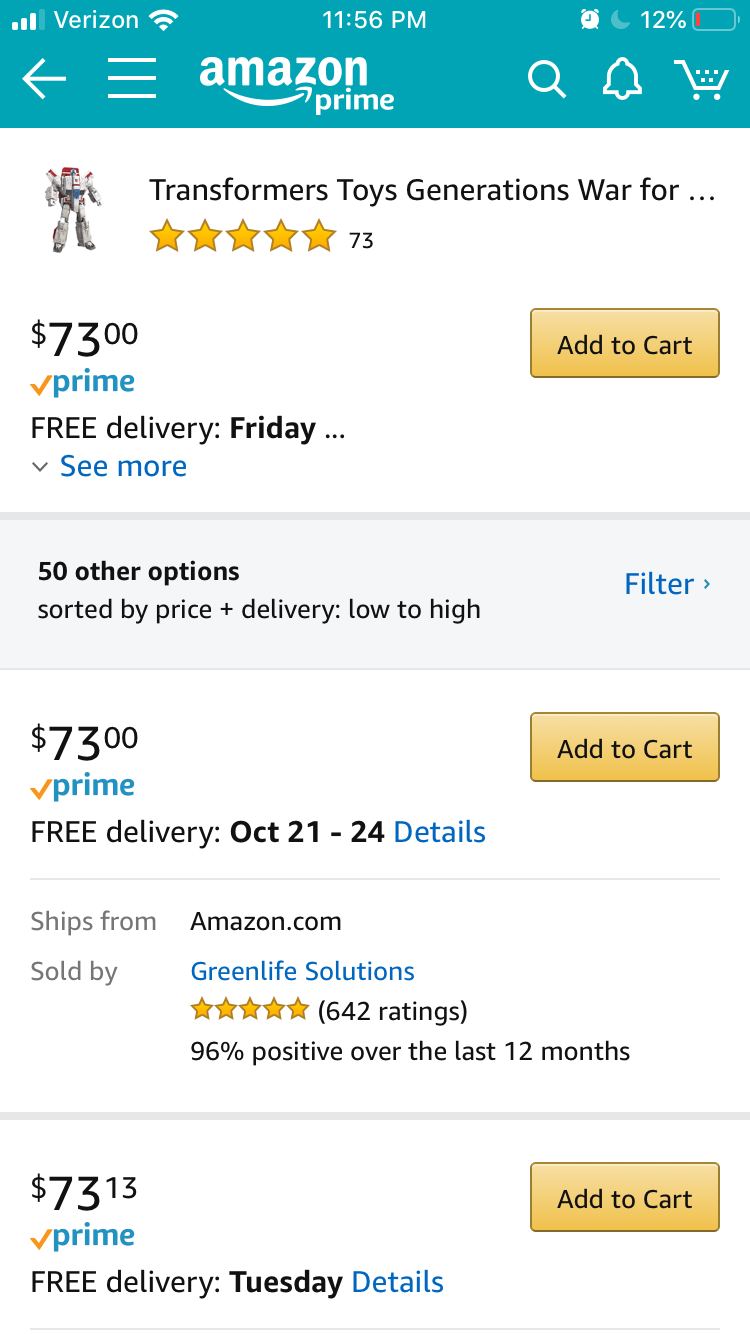View Details for Oct 21 - 24 delivery
The image size is (750, 1334).
439,832
